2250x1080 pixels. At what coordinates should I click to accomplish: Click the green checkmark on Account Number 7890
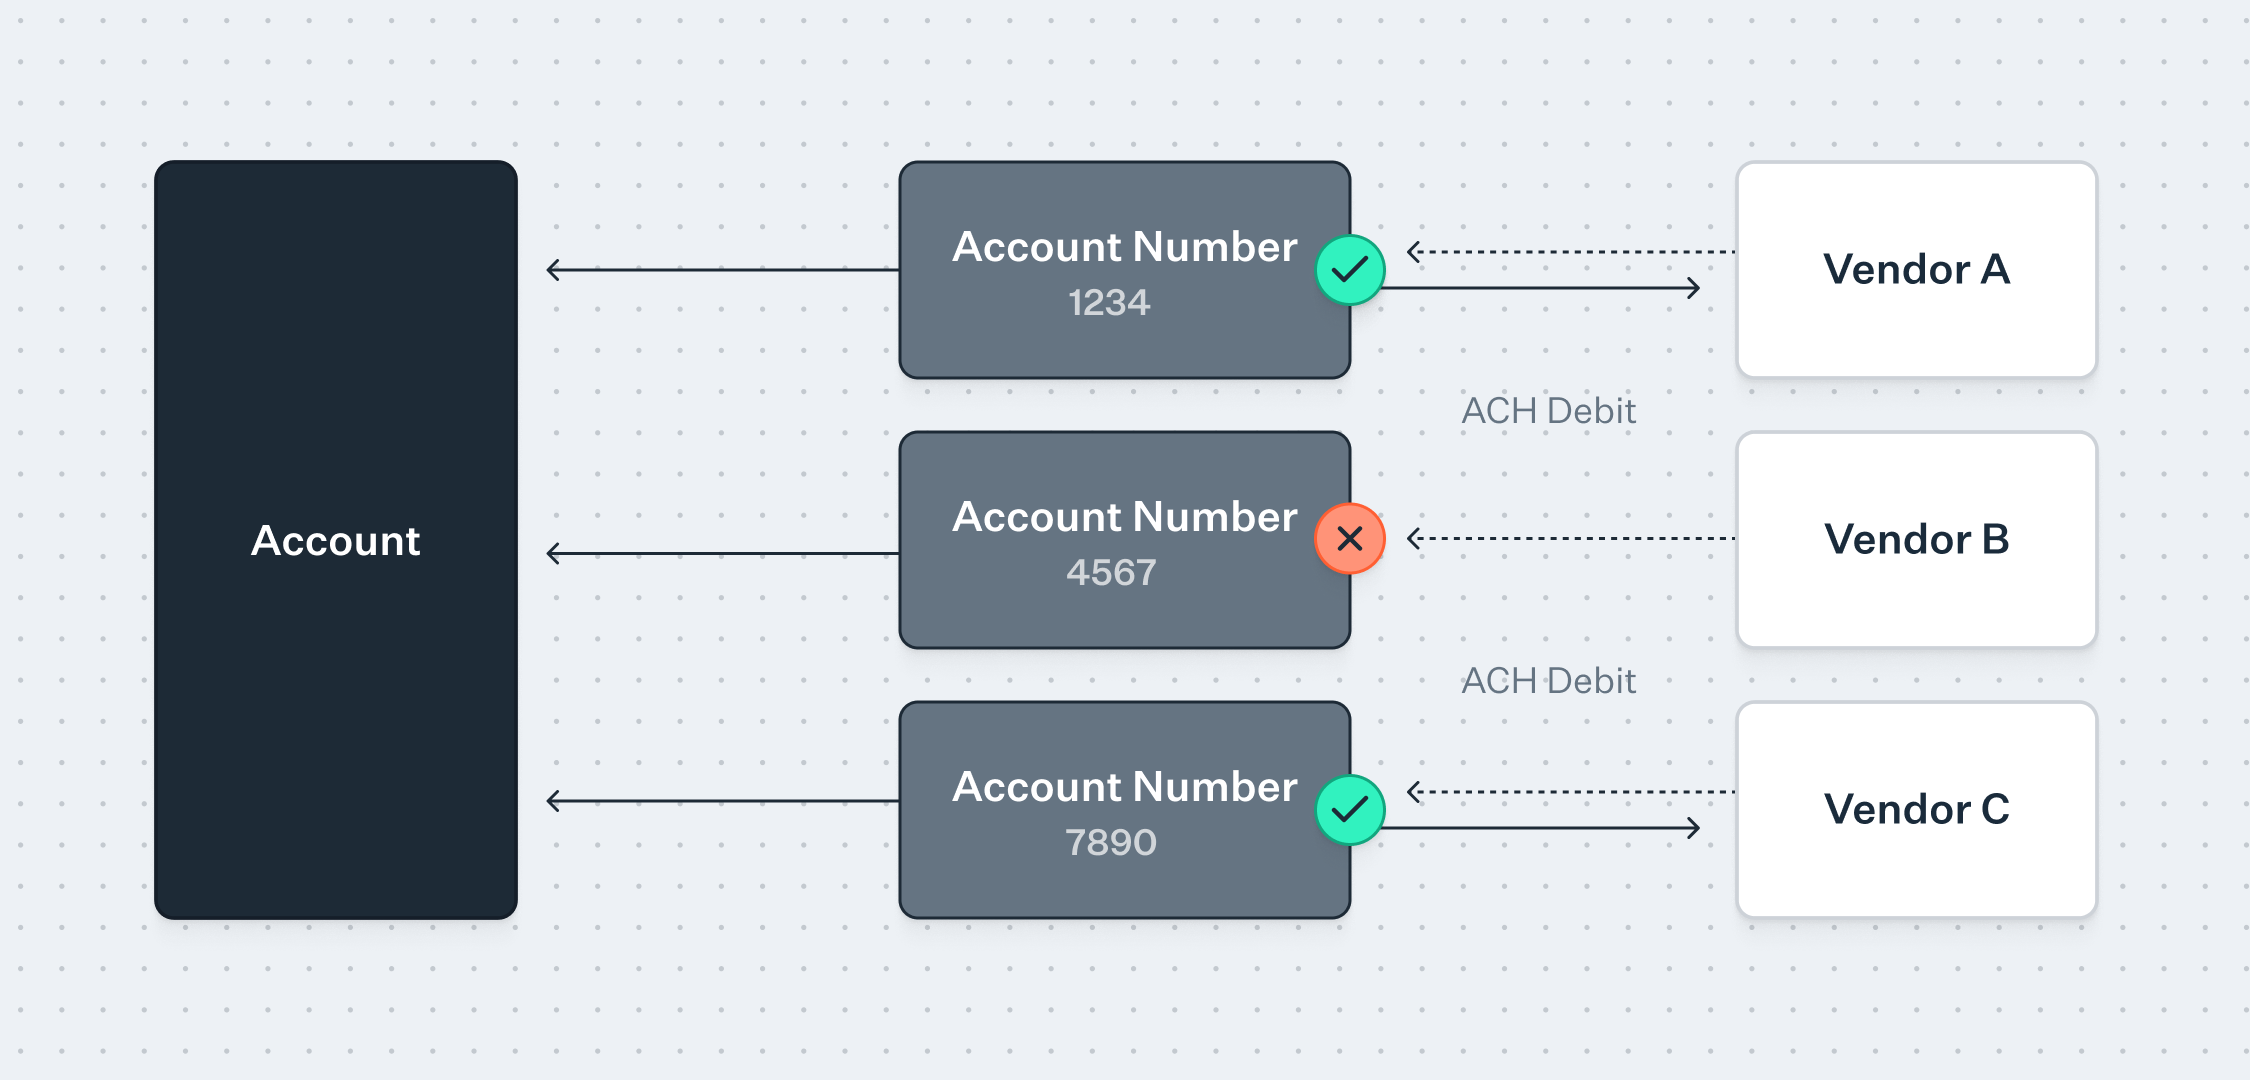1350,809
